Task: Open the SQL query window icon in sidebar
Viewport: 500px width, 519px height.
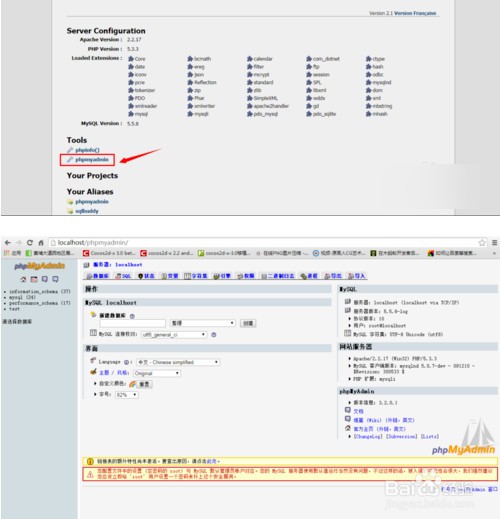Action: coord(34,279)
